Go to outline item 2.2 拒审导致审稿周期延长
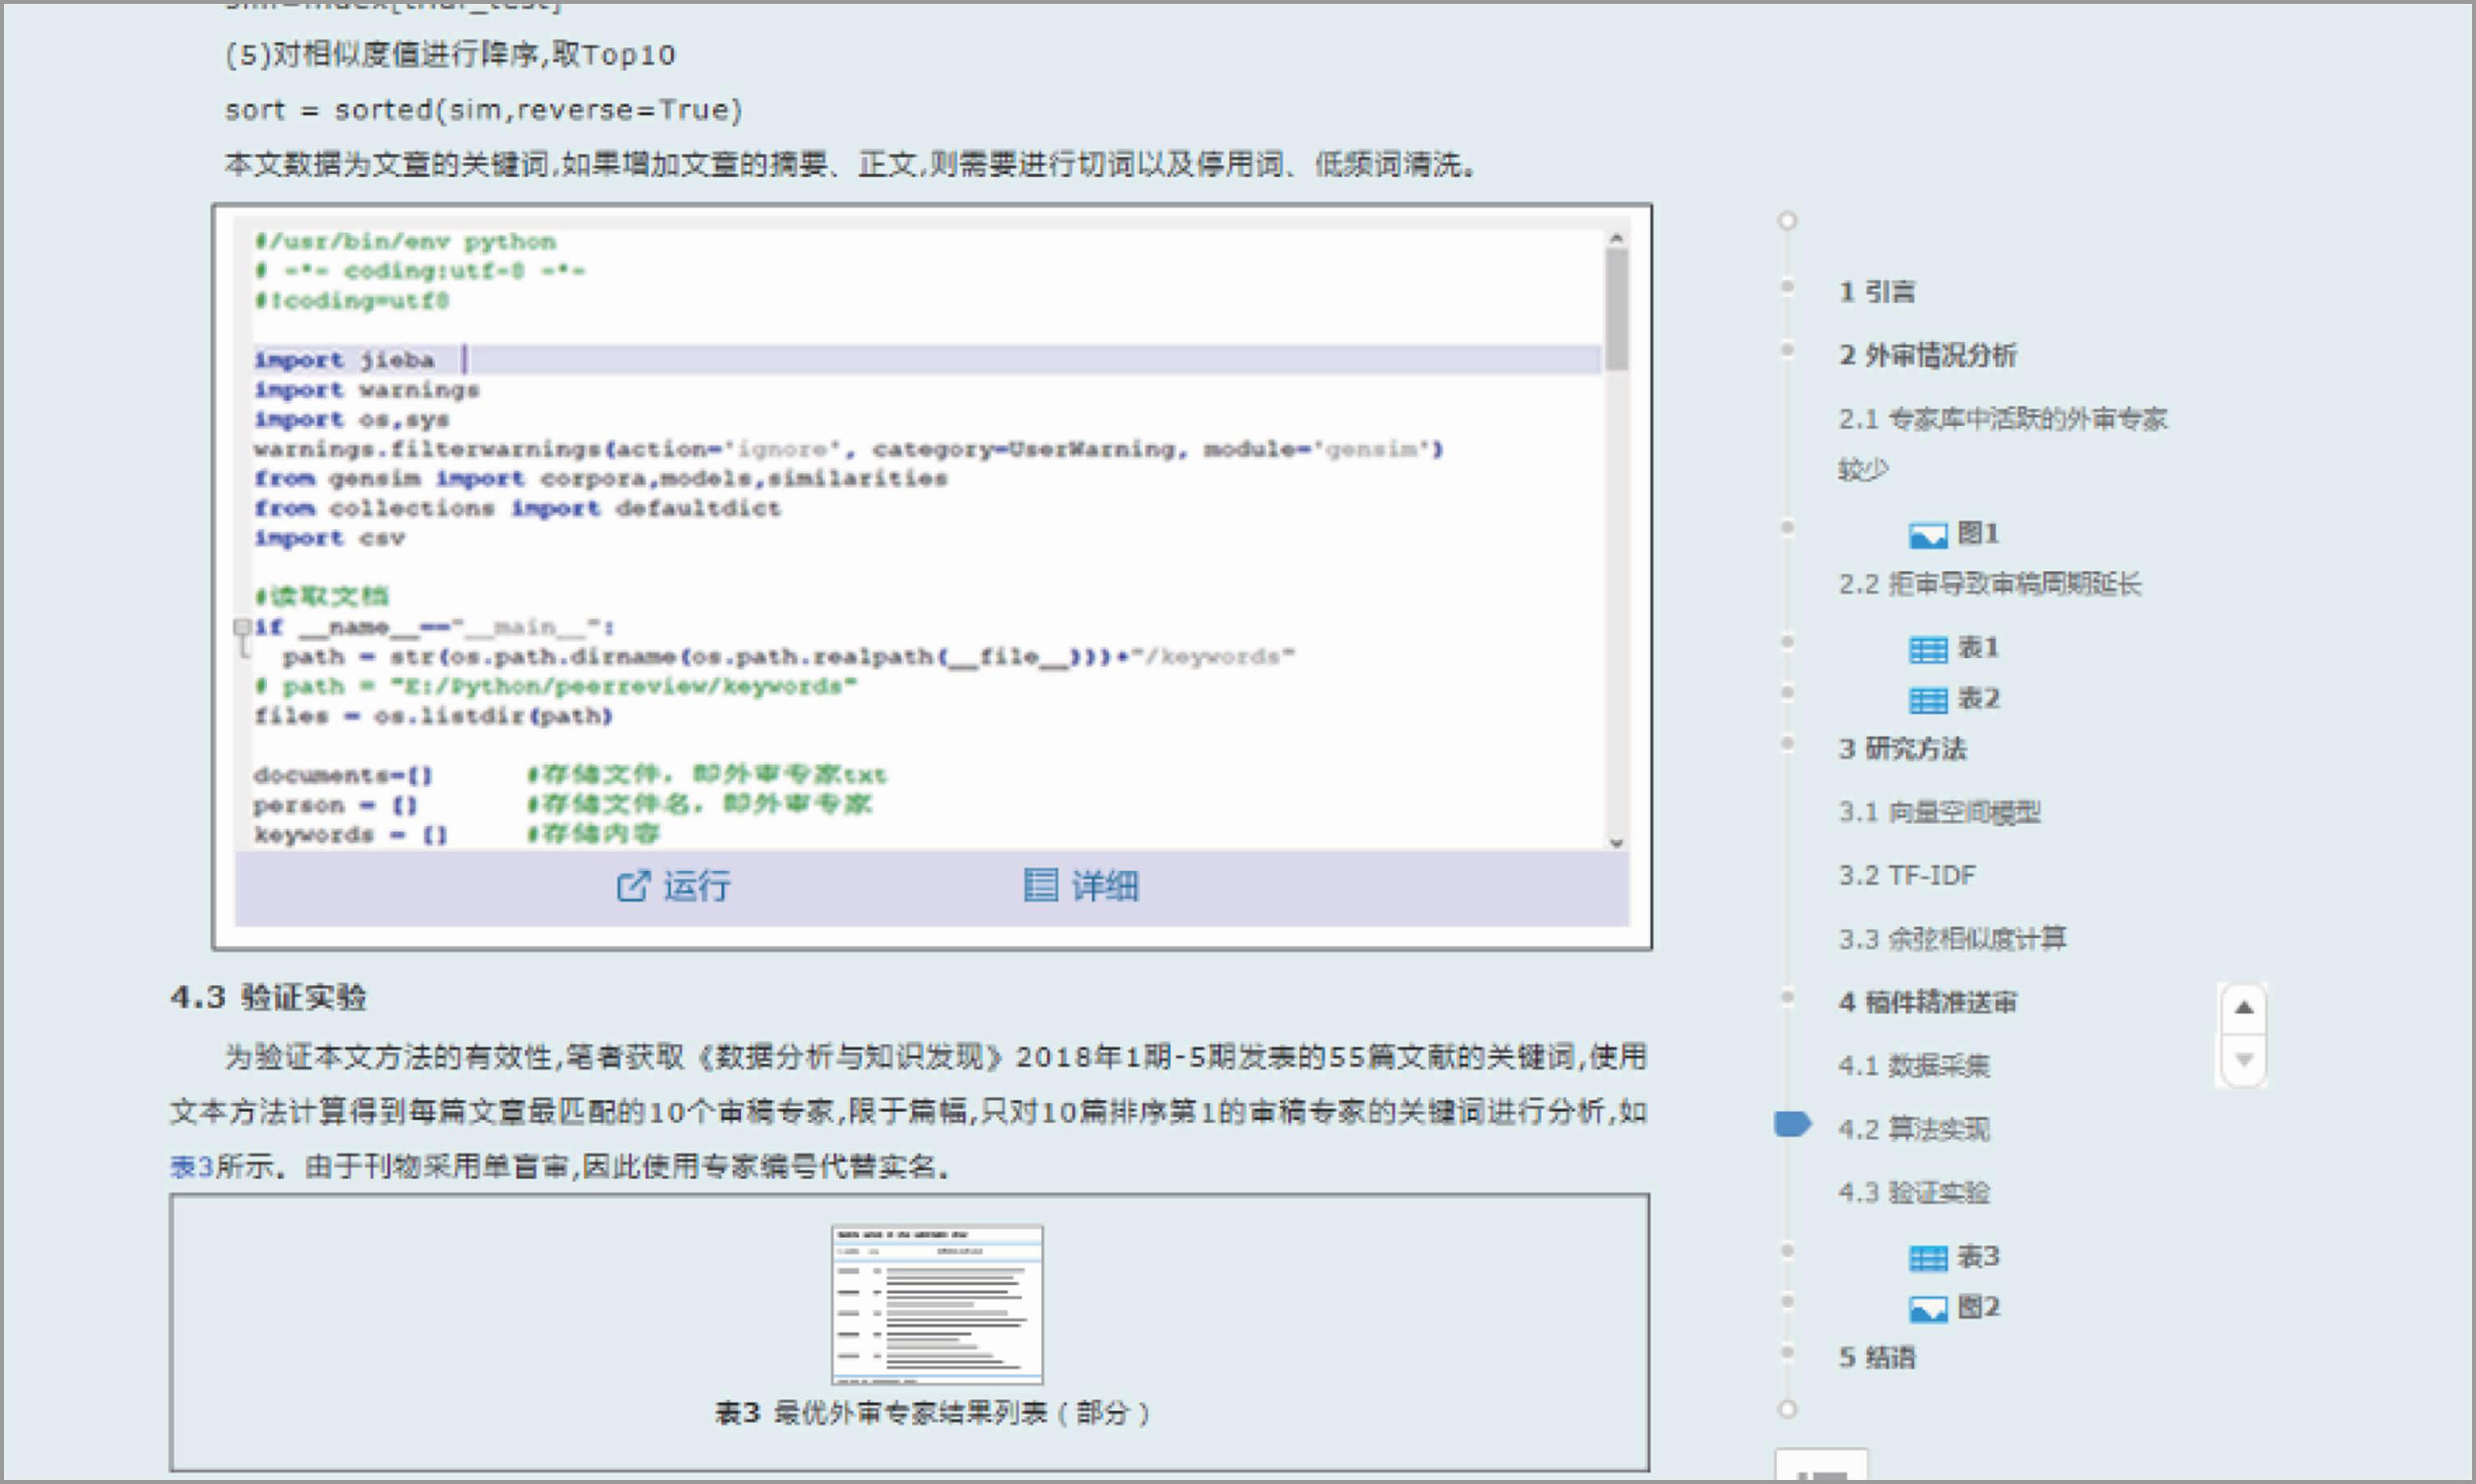The width and height of the screenshot is (2476, 1484). 1990,584
